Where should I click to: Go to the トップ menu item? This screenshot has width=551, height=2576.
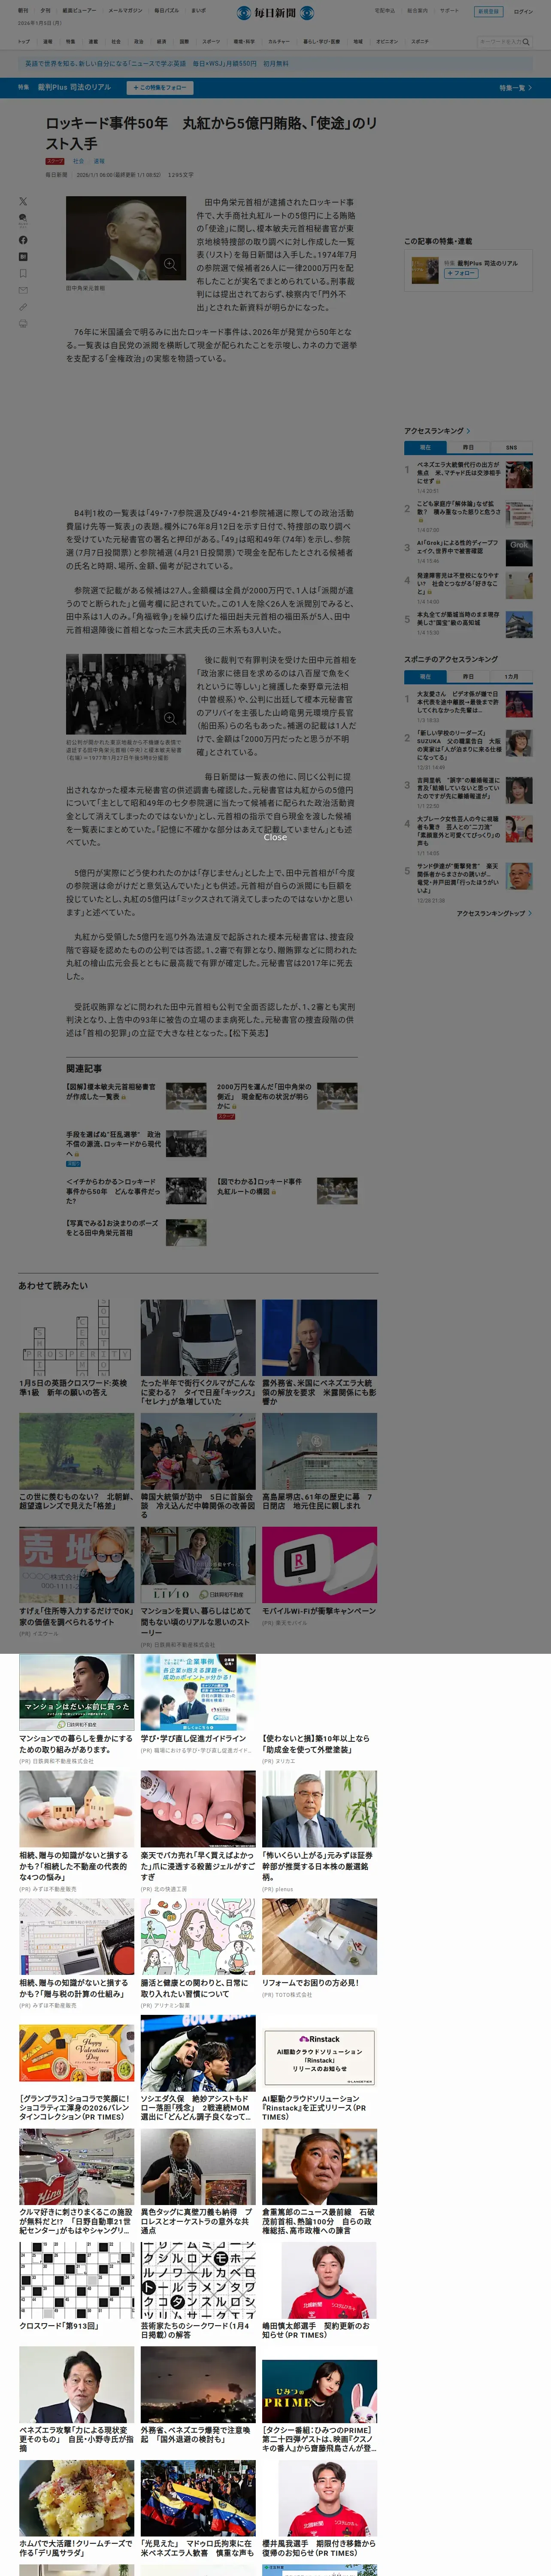click(24, 42)
